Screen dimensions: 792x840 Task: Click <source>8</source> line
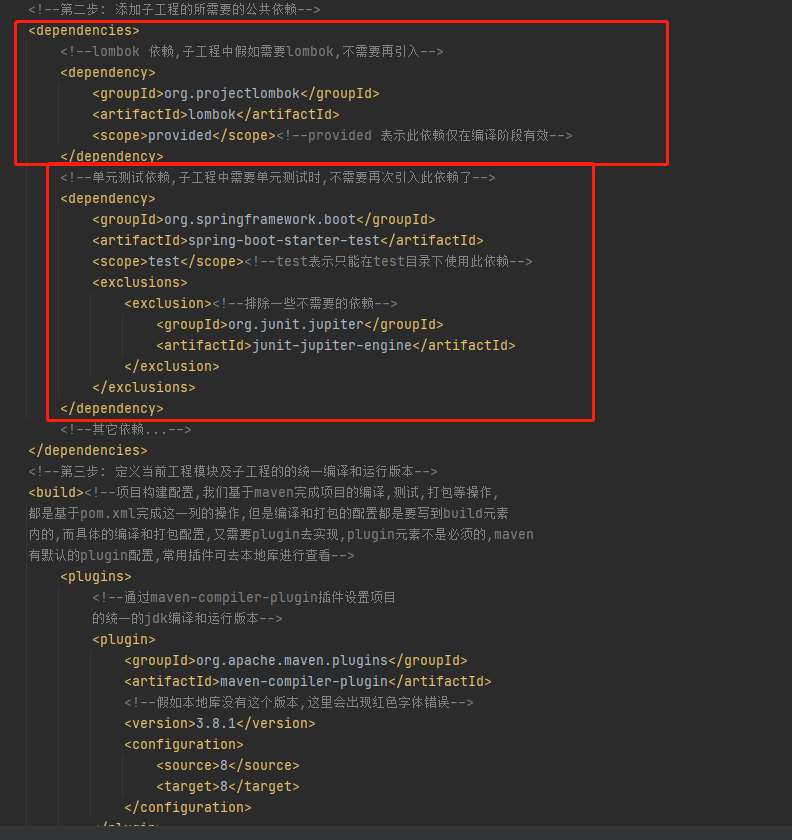228,766
